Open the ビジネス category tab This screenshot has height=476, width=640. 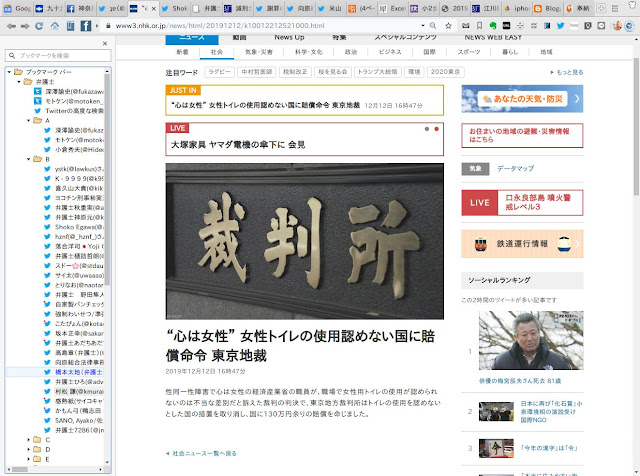(390, 52)
